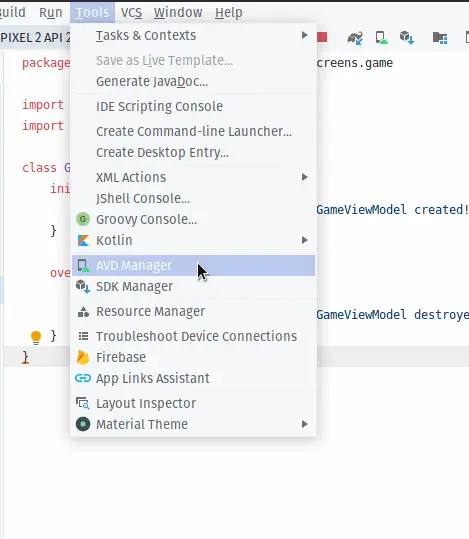Select Tasks & Contexts menu entry
The height and width of the screenshot is (539, 469).
point(193,35)
